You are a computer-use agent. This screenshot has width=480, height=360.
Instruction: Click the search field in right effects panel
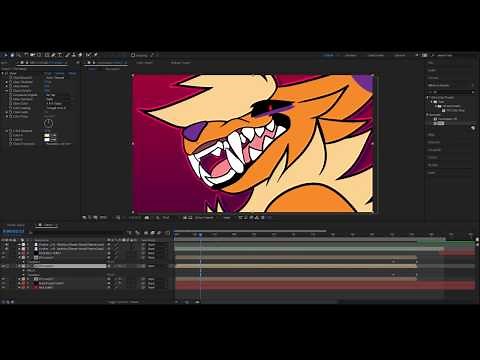(451, 92)
